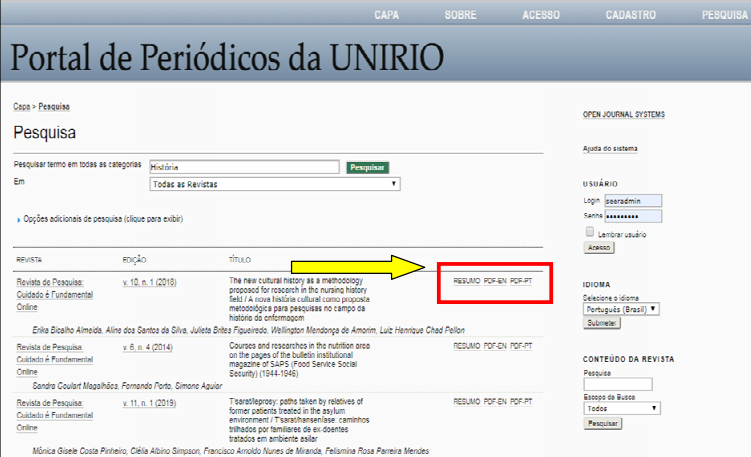Open PDF-EN link of the first result
751x457 pixels.
495,281
